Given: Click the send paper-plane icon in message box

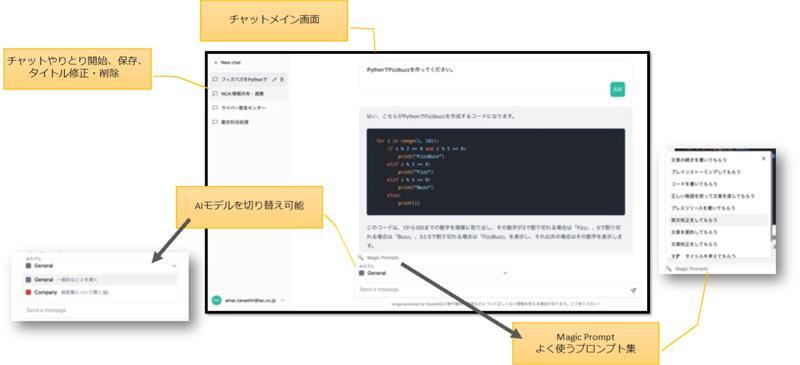Looking at the screenshot, I should [633, 290].
